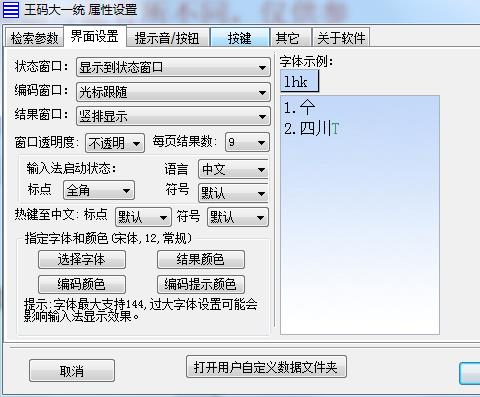Open the 语言 中文 dropdown
Image resolution: width=480 pixels, height=397 pixels.
point(233,169)
